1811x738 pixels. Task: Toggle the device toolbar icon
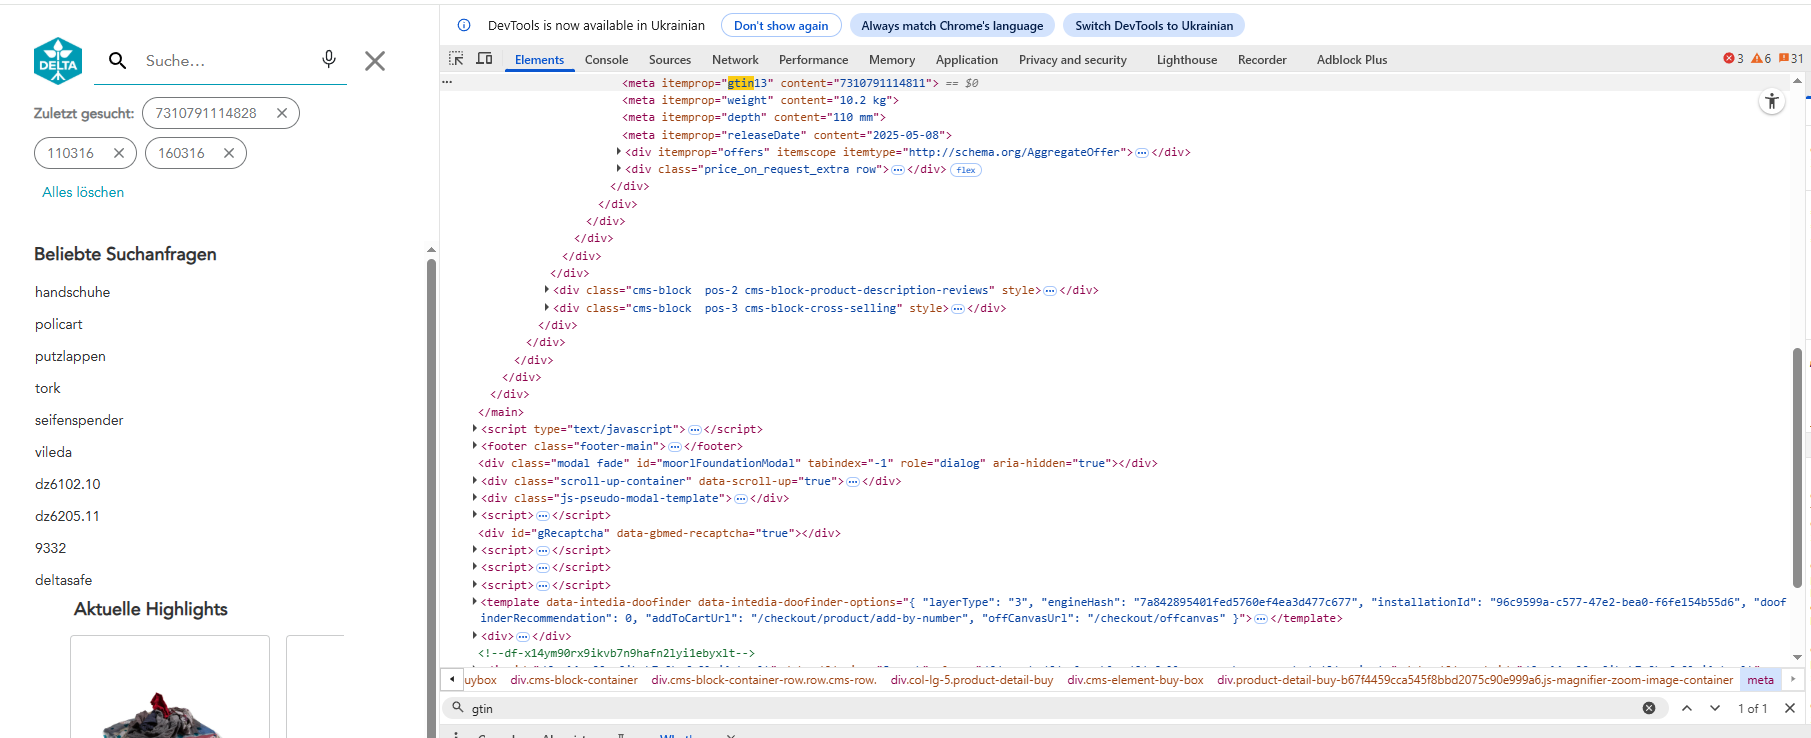484,59
